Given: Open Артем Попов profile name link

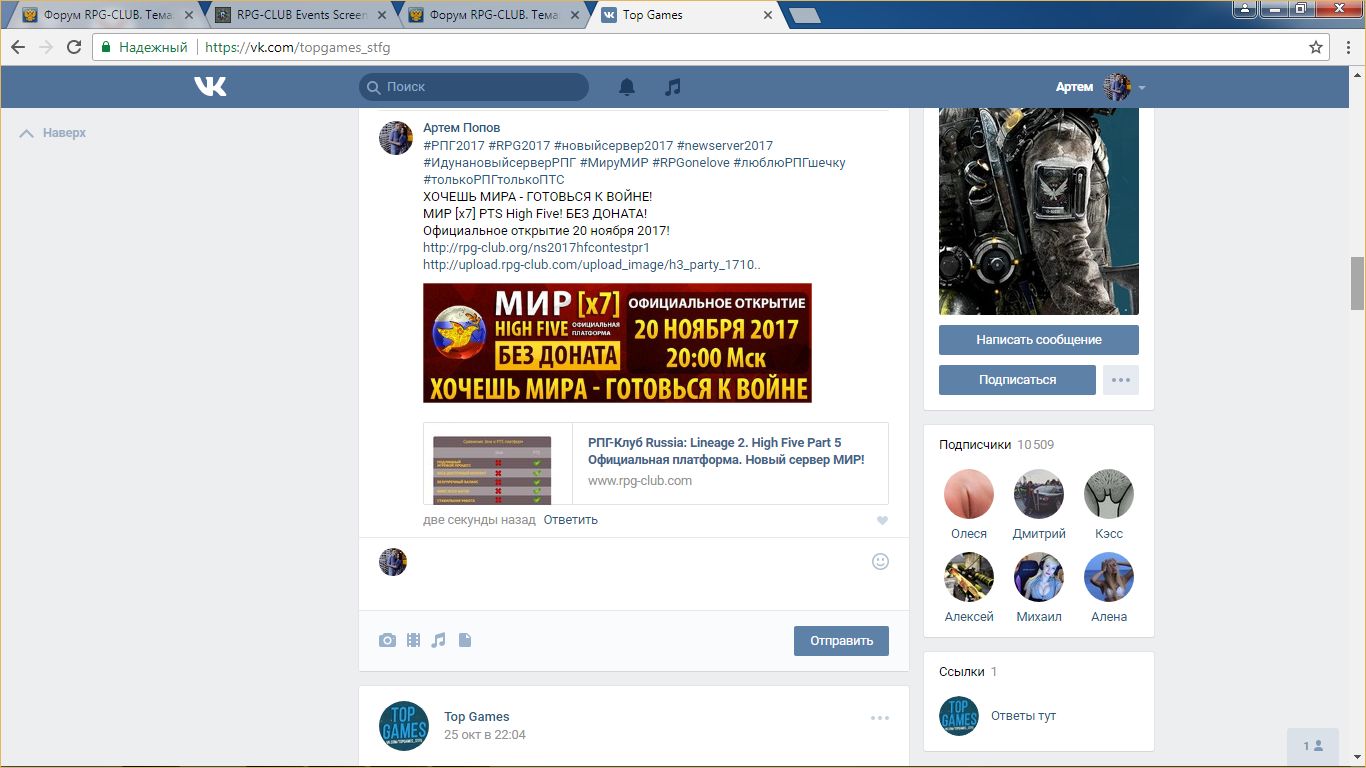Looking at the screenshot, I should (x=462, y=128).
